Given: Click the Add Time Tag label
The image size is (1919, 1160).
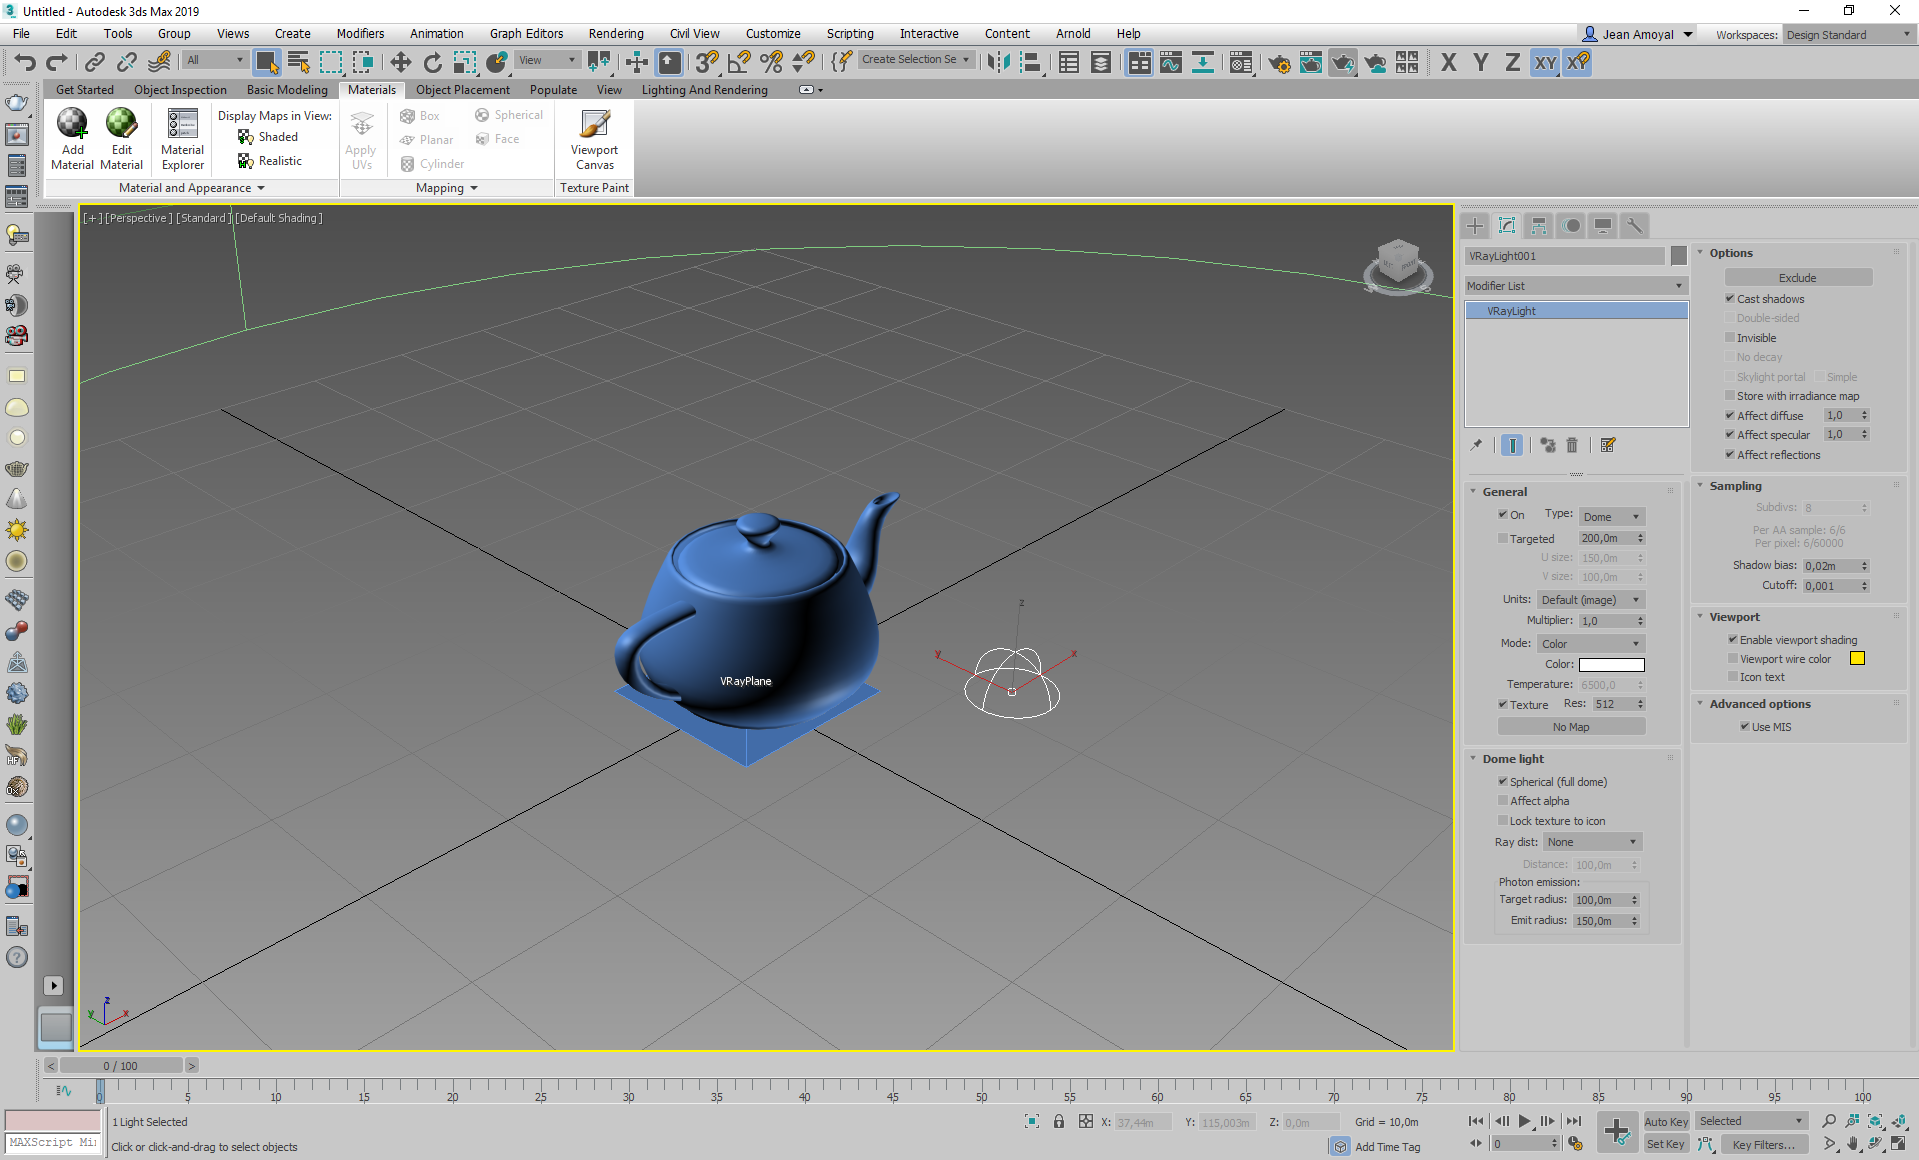Looking at the screenshot, I should [x=1387, y=1147].
